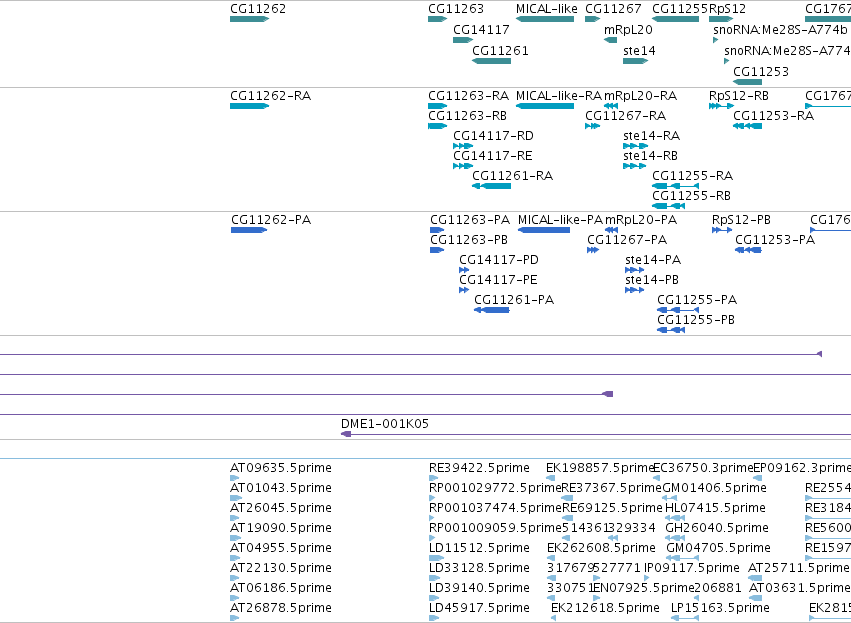The image size is (851, 623).
Task: Click the CG14117 gene label
Action: tap(481, 29)
